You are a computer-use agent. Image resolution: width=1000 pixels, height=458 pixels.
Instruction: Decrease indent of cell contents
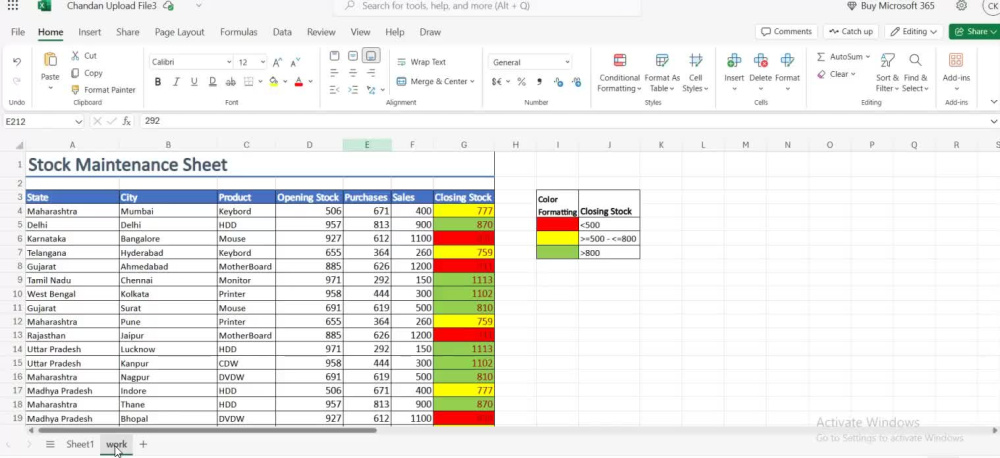point(334,90)
